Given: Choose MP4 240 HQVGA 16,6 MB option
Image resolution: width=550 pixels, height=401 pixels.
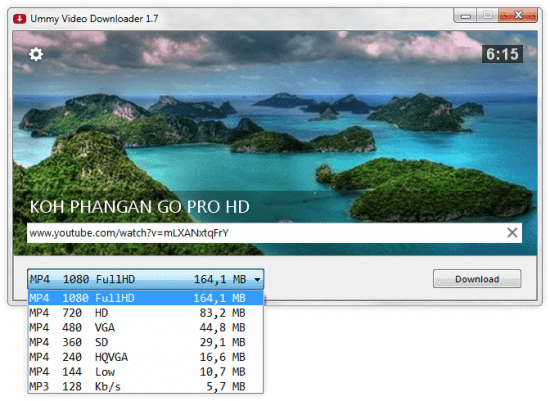Looking at the screenshot, I should click(146, 357).
